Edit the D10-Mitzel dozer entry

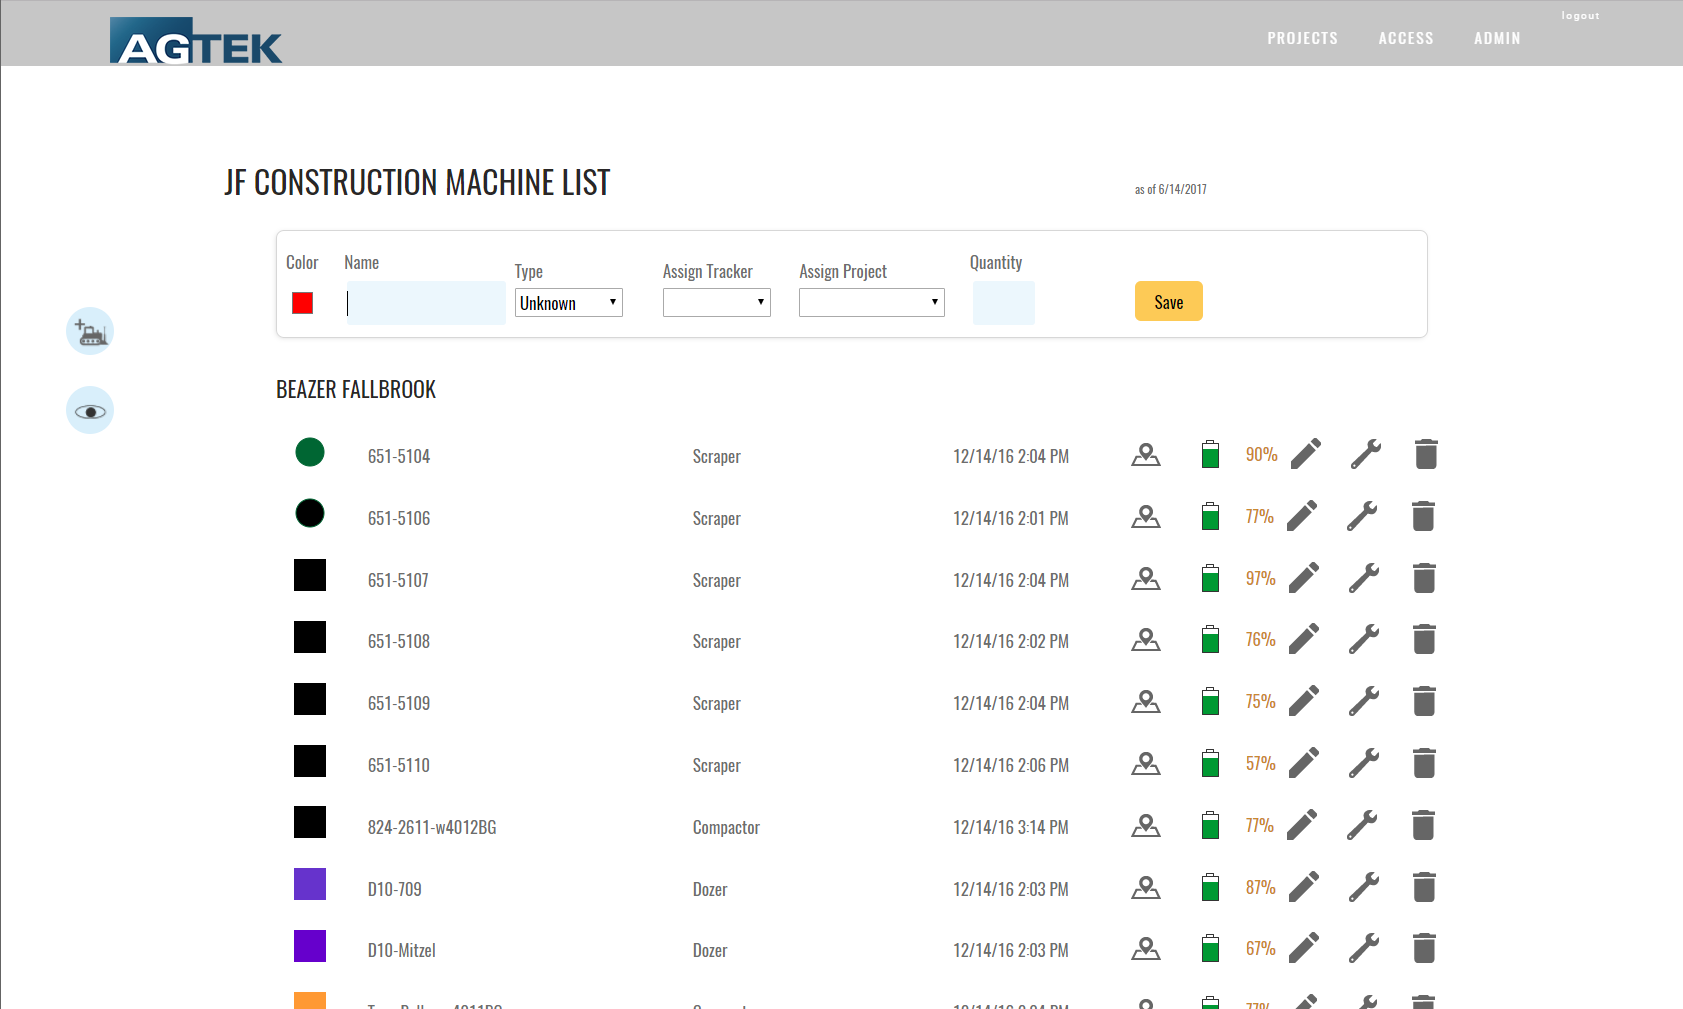click(x=1303, y=948)
